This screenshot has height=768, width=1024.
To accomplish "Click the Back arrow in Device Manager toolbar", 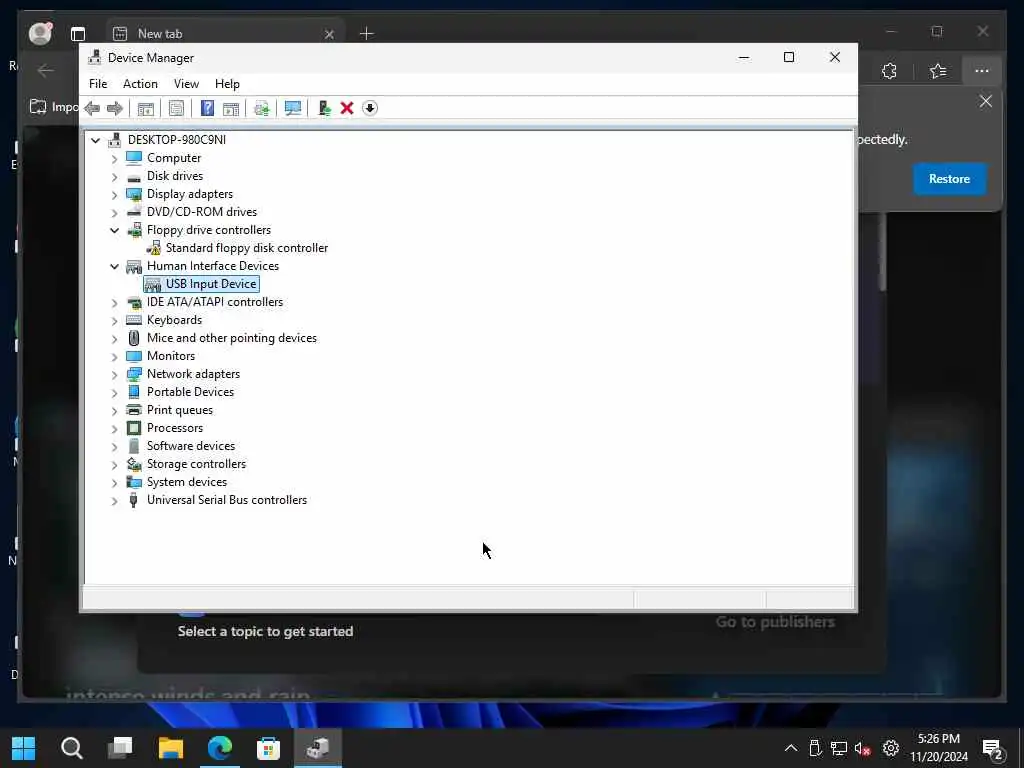I will (x=92, y=108).
